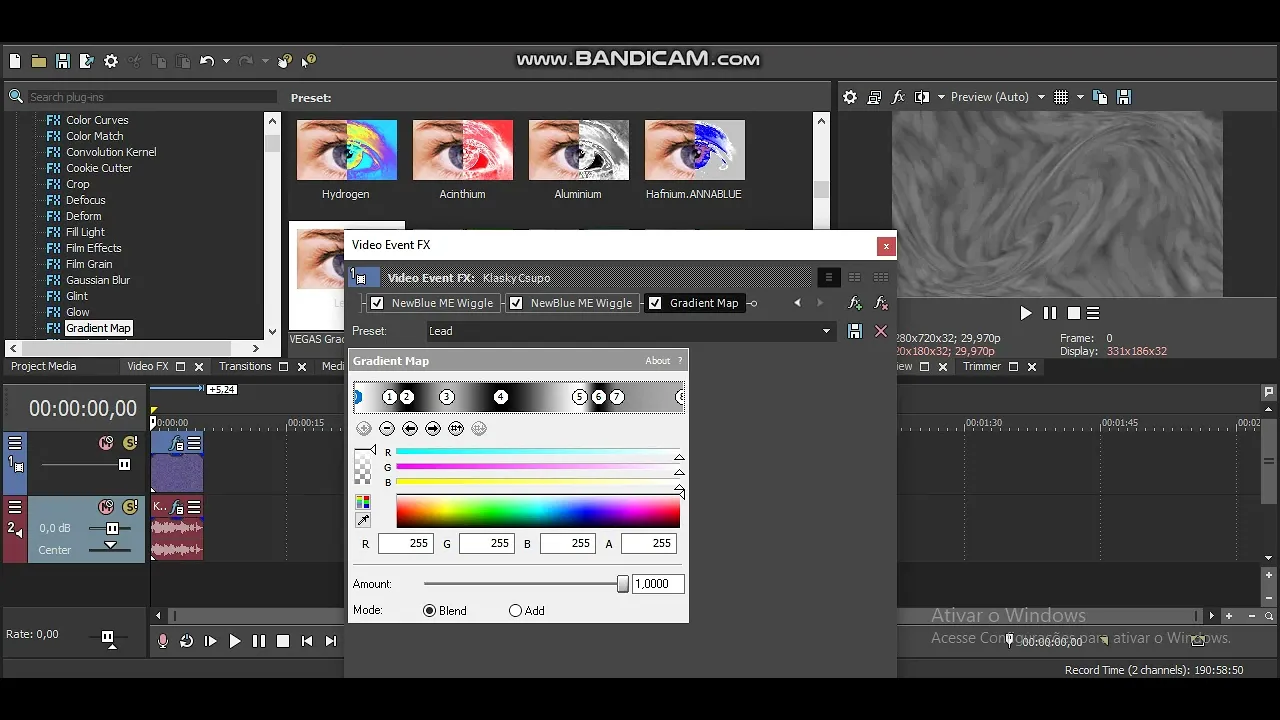Open project properties gear in toolbar
This screenshot has width=1280, height=720.
[x=111, y=61]
